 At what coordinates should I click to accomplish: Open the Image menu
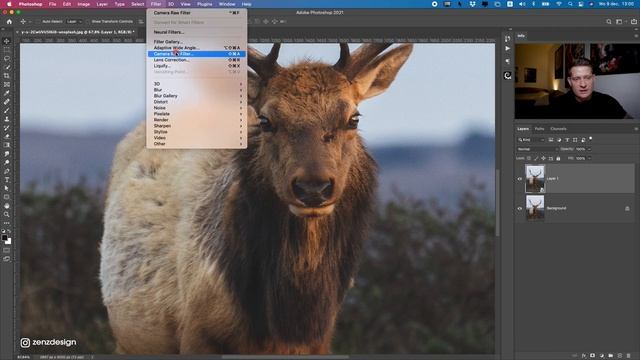click(83, 4)
